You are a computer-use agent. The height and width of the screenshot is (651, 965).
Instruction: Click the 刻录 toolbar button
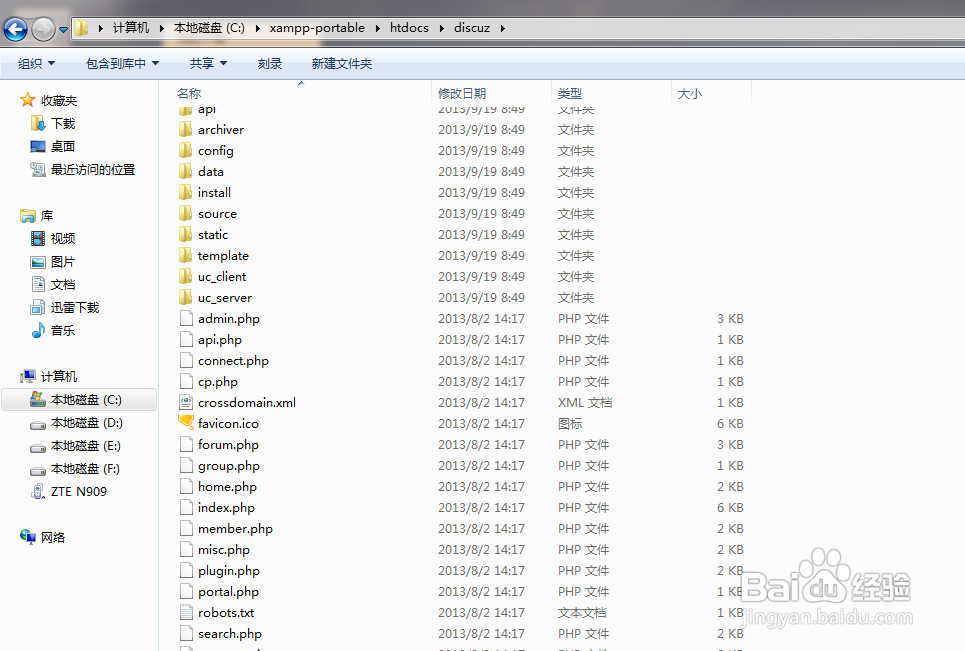(x=270, y=63)
